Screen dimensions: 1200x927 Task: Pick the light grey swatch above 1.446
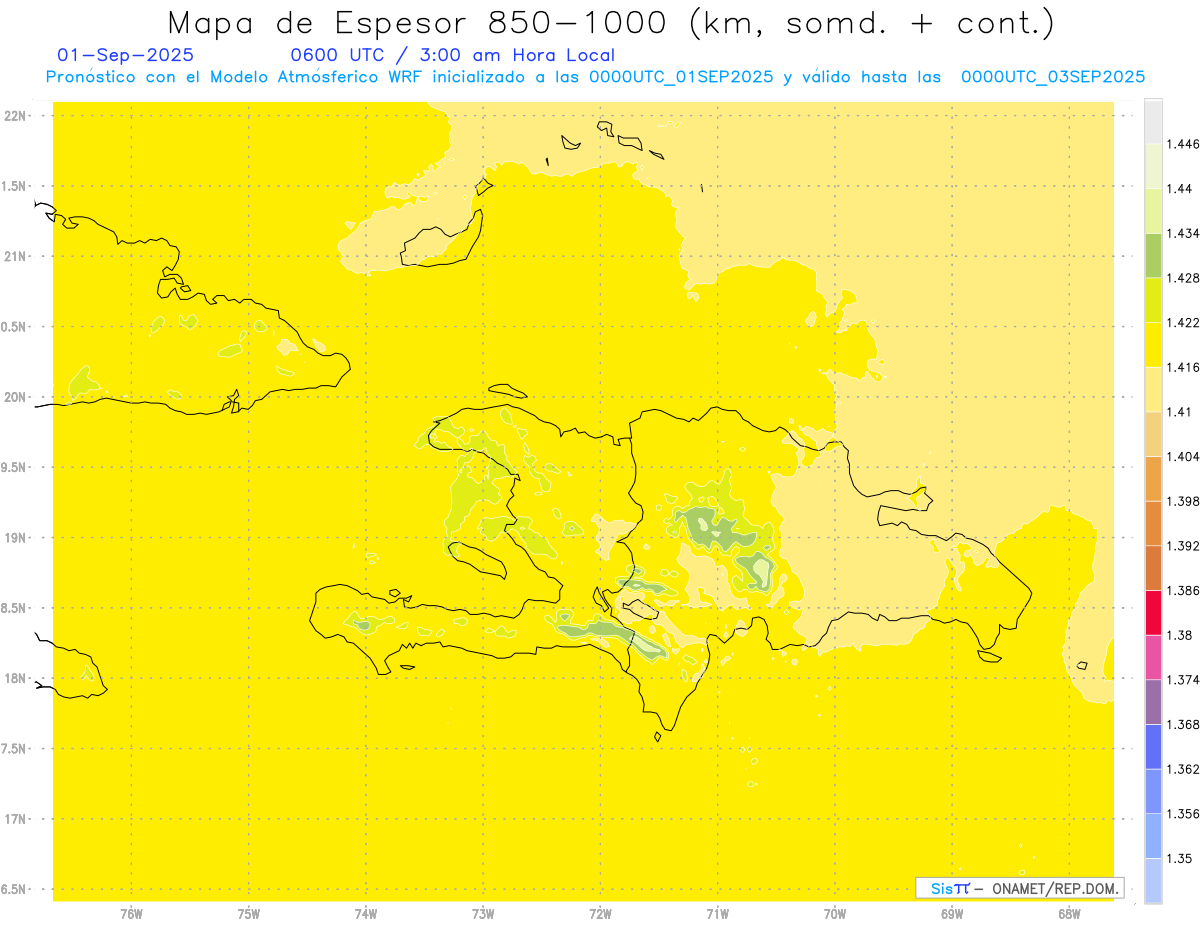1153,121
